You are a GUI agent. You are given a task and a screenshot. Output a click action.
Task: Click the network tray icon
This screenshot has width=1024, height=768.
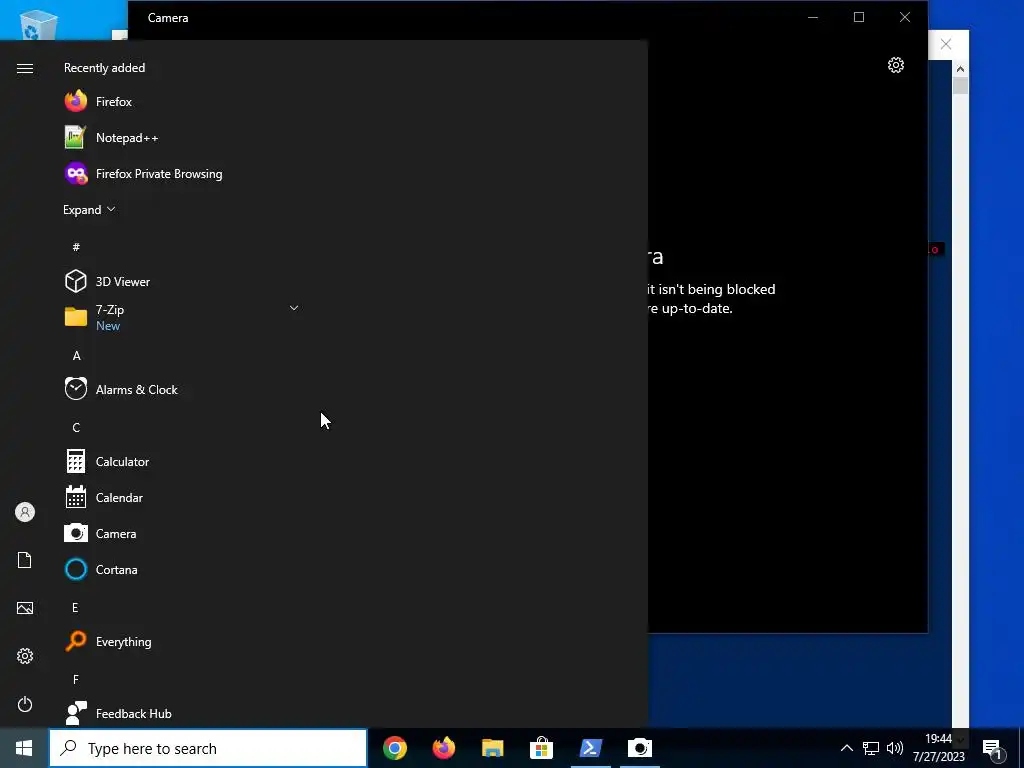(871, 748)
